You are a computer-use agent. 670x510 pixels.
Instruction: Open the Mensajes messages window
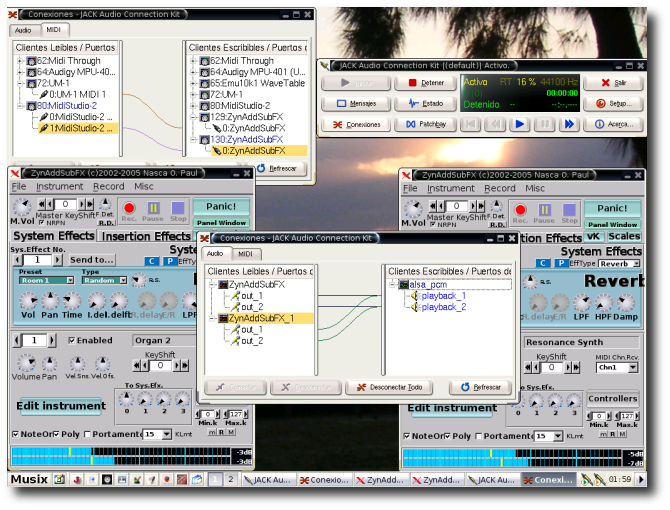(x=355, y=103)
